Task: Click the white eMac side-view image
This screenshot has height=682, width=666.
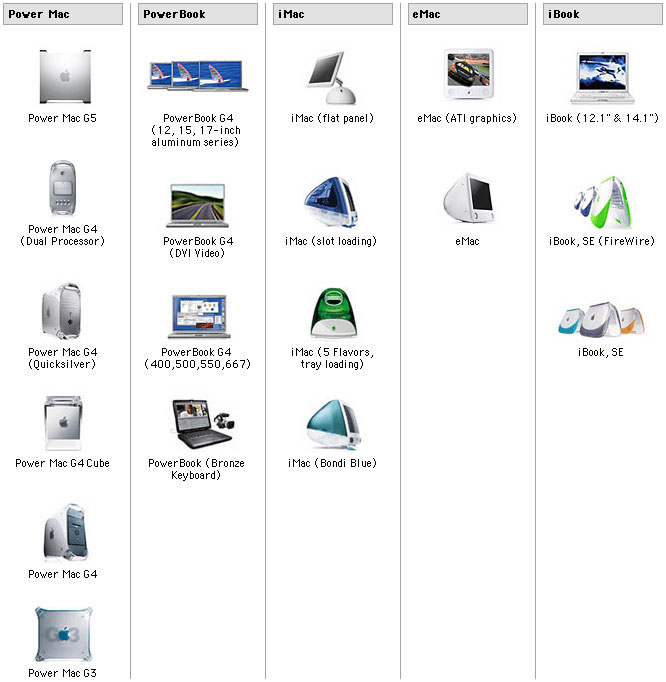Action: pyautogui.click(x=469, y=198)
